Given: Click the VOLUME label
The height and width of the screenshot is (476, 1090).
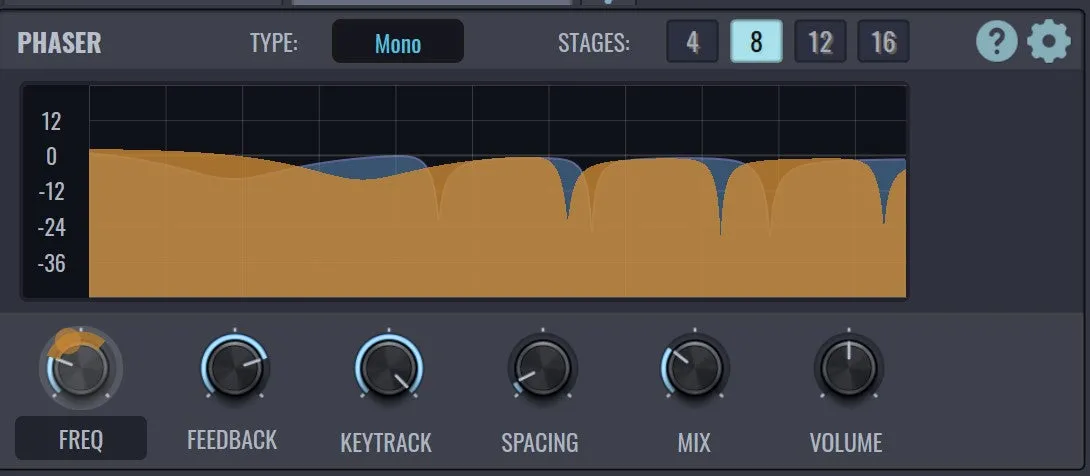Looking at the screenshot, I should tap(846, 443).
